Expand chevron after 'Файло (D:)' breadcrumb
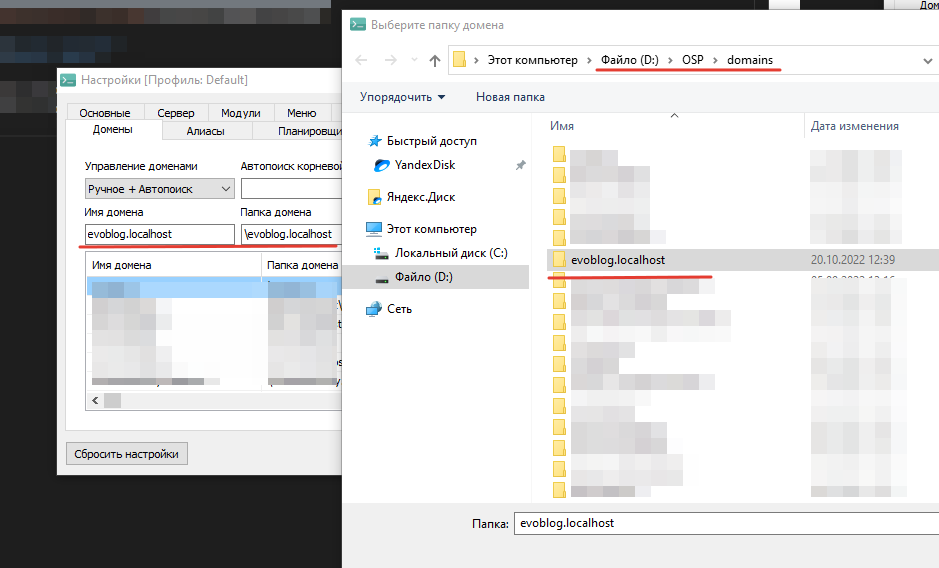 (670, 60)
